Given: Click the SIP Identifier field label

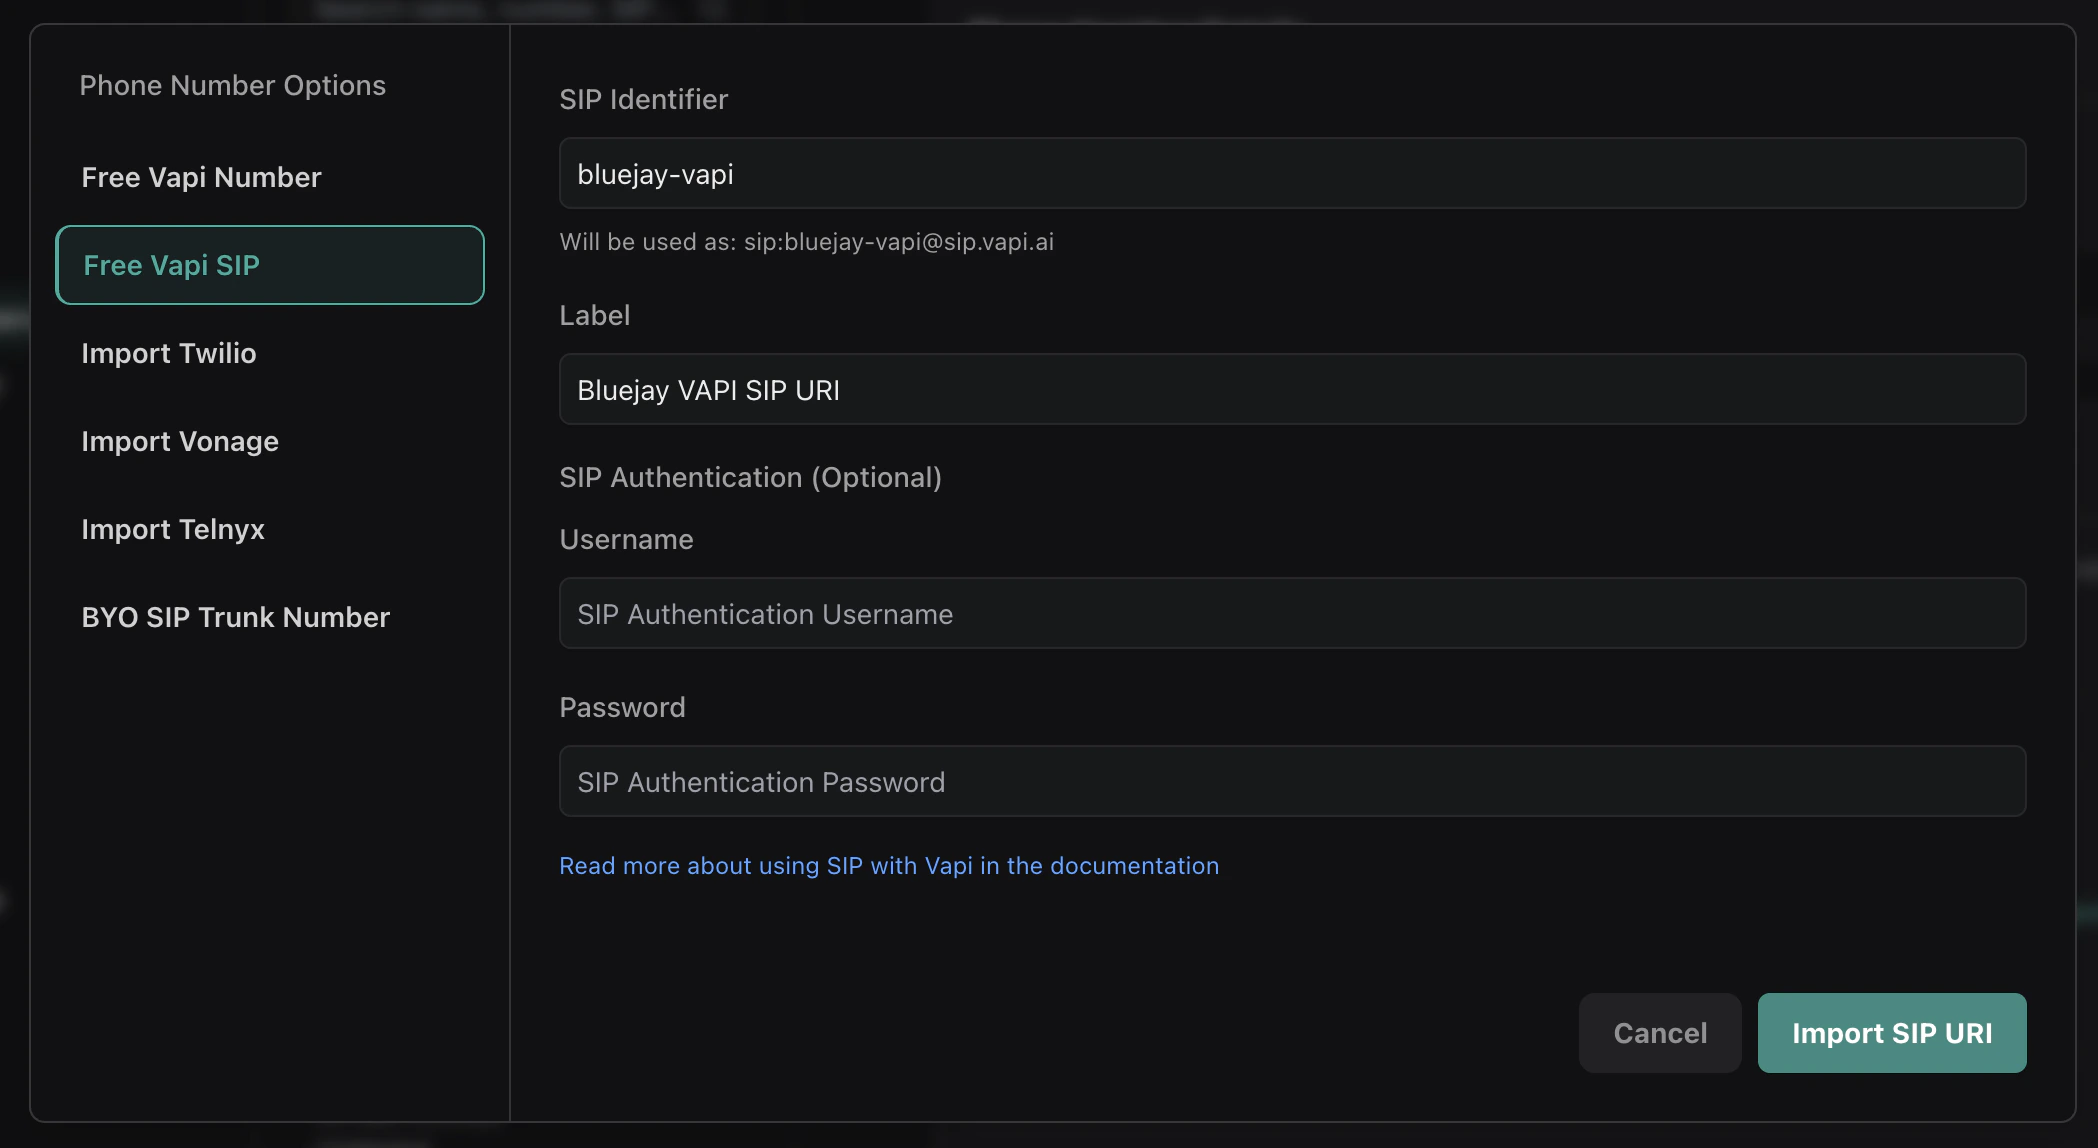Looking at the screenshot, I should click(643, 99).
